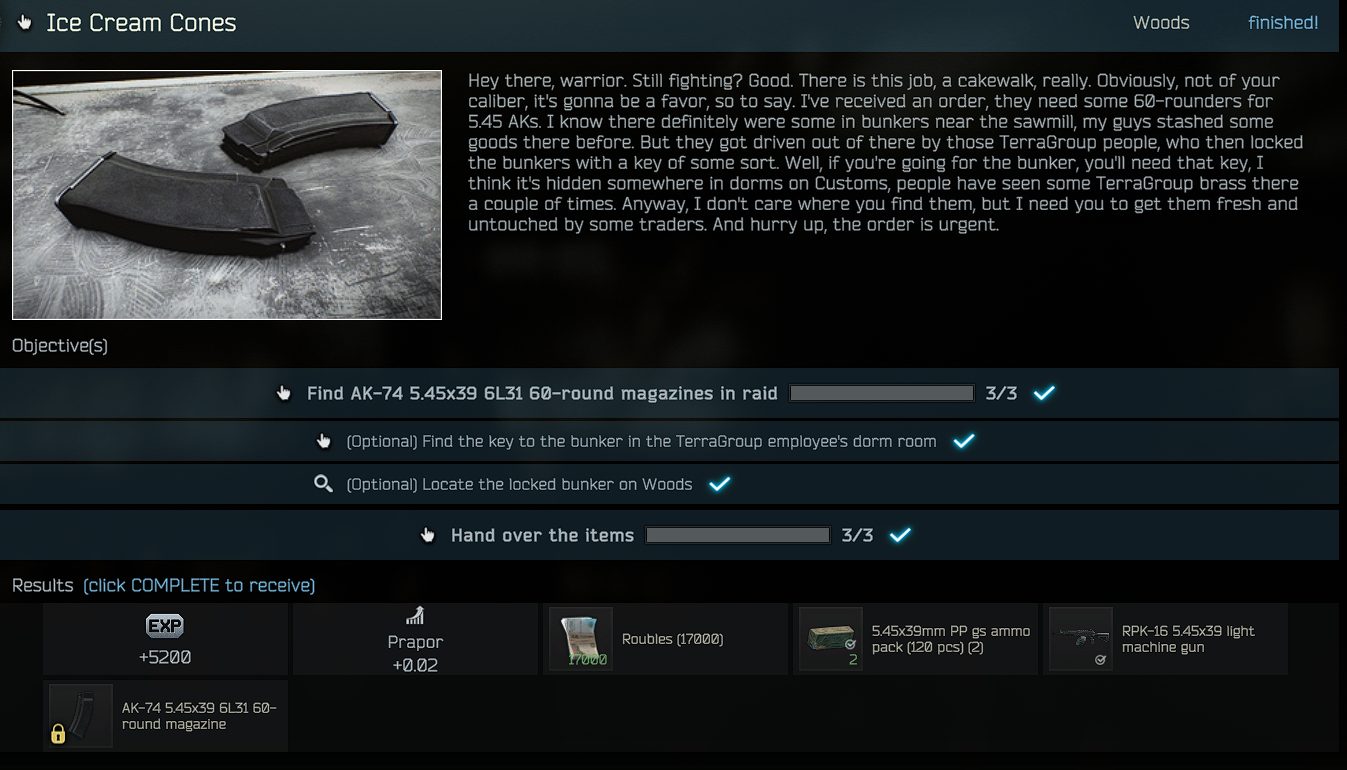Viewport: 1347px width, 770px height.
Task: Click the hand icon beside Ice Cream Cones title
Action: pyautogui.click(x=24, y=22)
